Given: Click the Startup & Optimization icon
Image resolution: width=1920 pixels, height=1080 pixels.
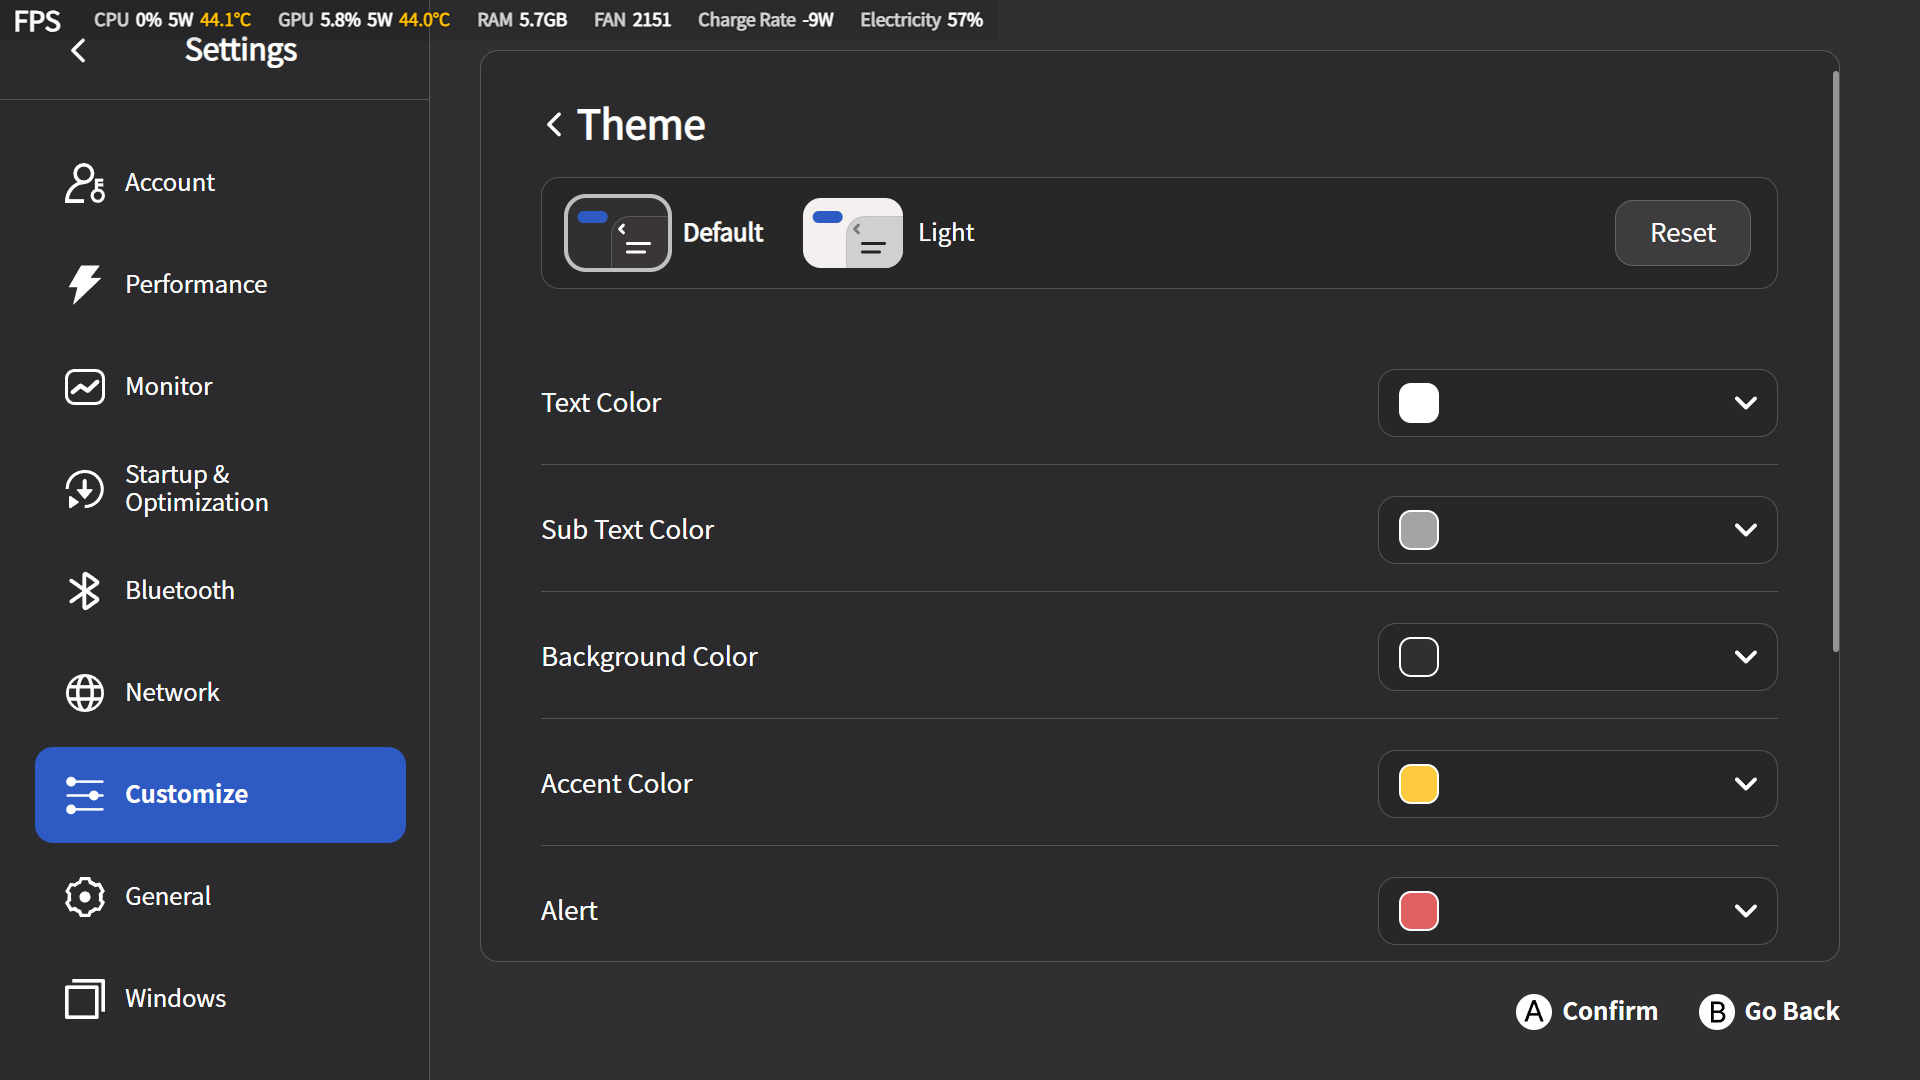Looking at the screenshot, I should 84,489.
